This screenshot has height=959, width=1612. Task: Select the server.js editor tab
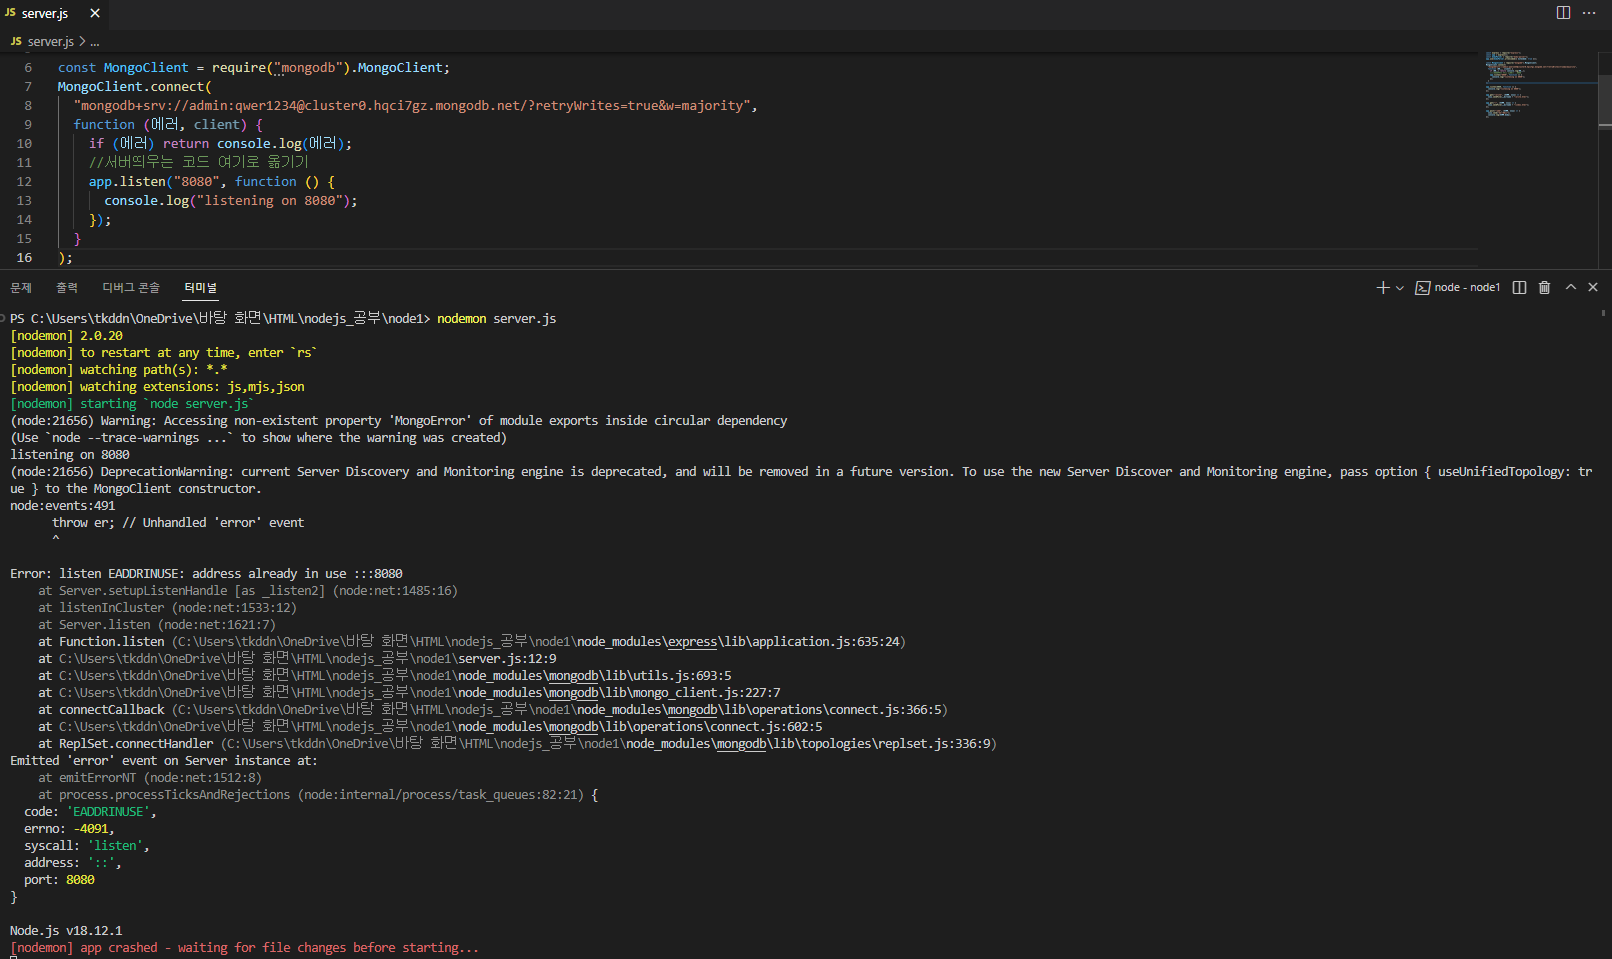(x=45, y=13)
